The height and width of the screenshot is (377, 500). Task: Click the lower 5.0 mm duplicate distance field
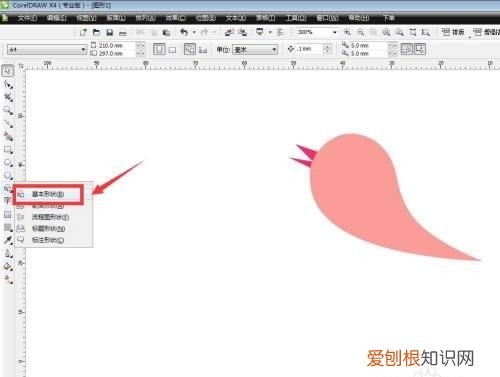[369, 53]
